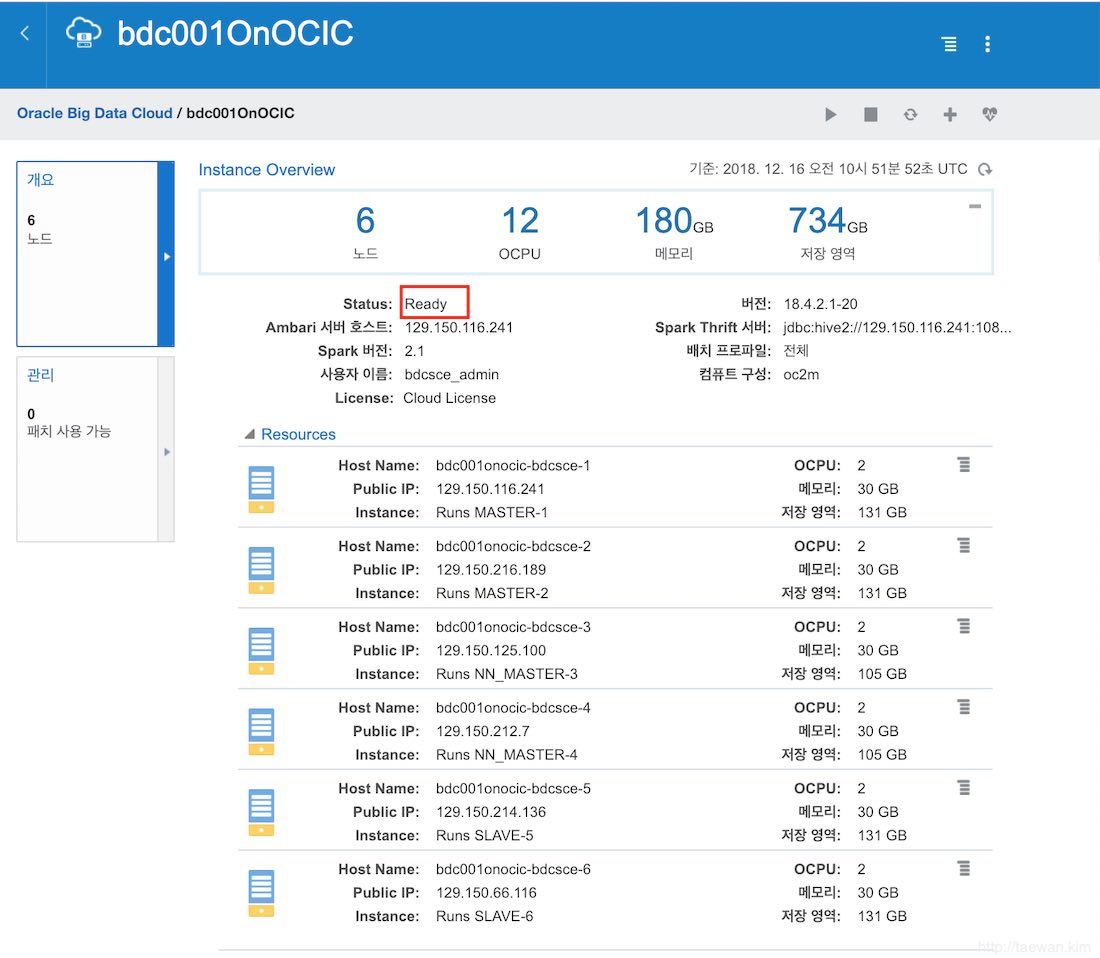Click public IP 129.150.216.189

[x=491, y=569]
